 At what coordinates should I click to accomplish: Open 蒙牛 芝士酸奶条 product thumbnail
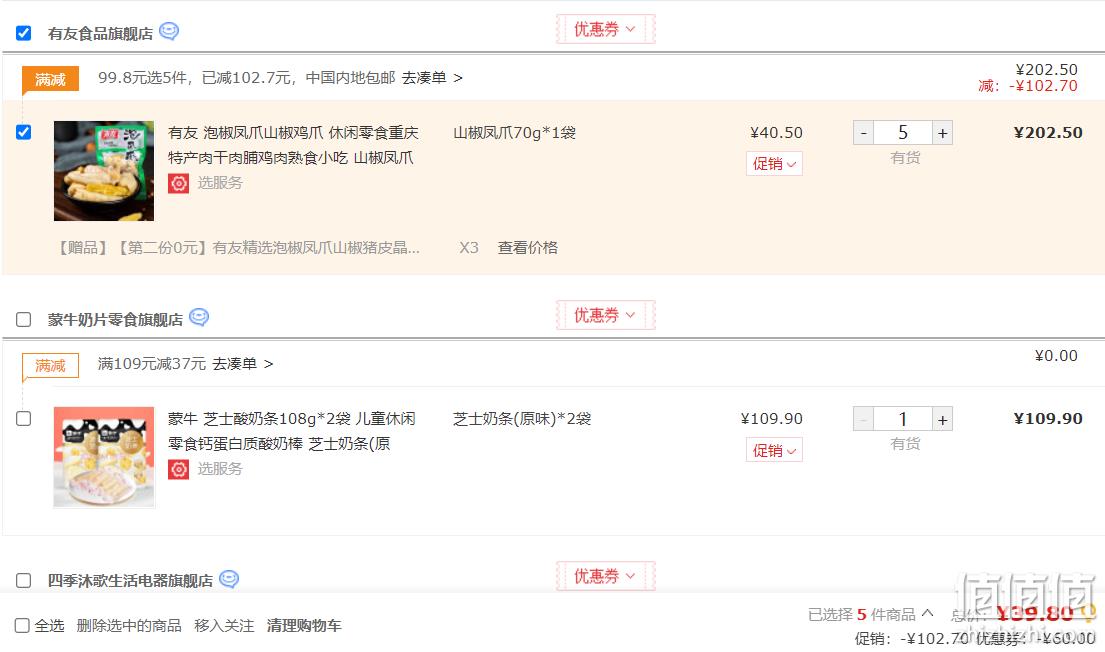(104, 457)
